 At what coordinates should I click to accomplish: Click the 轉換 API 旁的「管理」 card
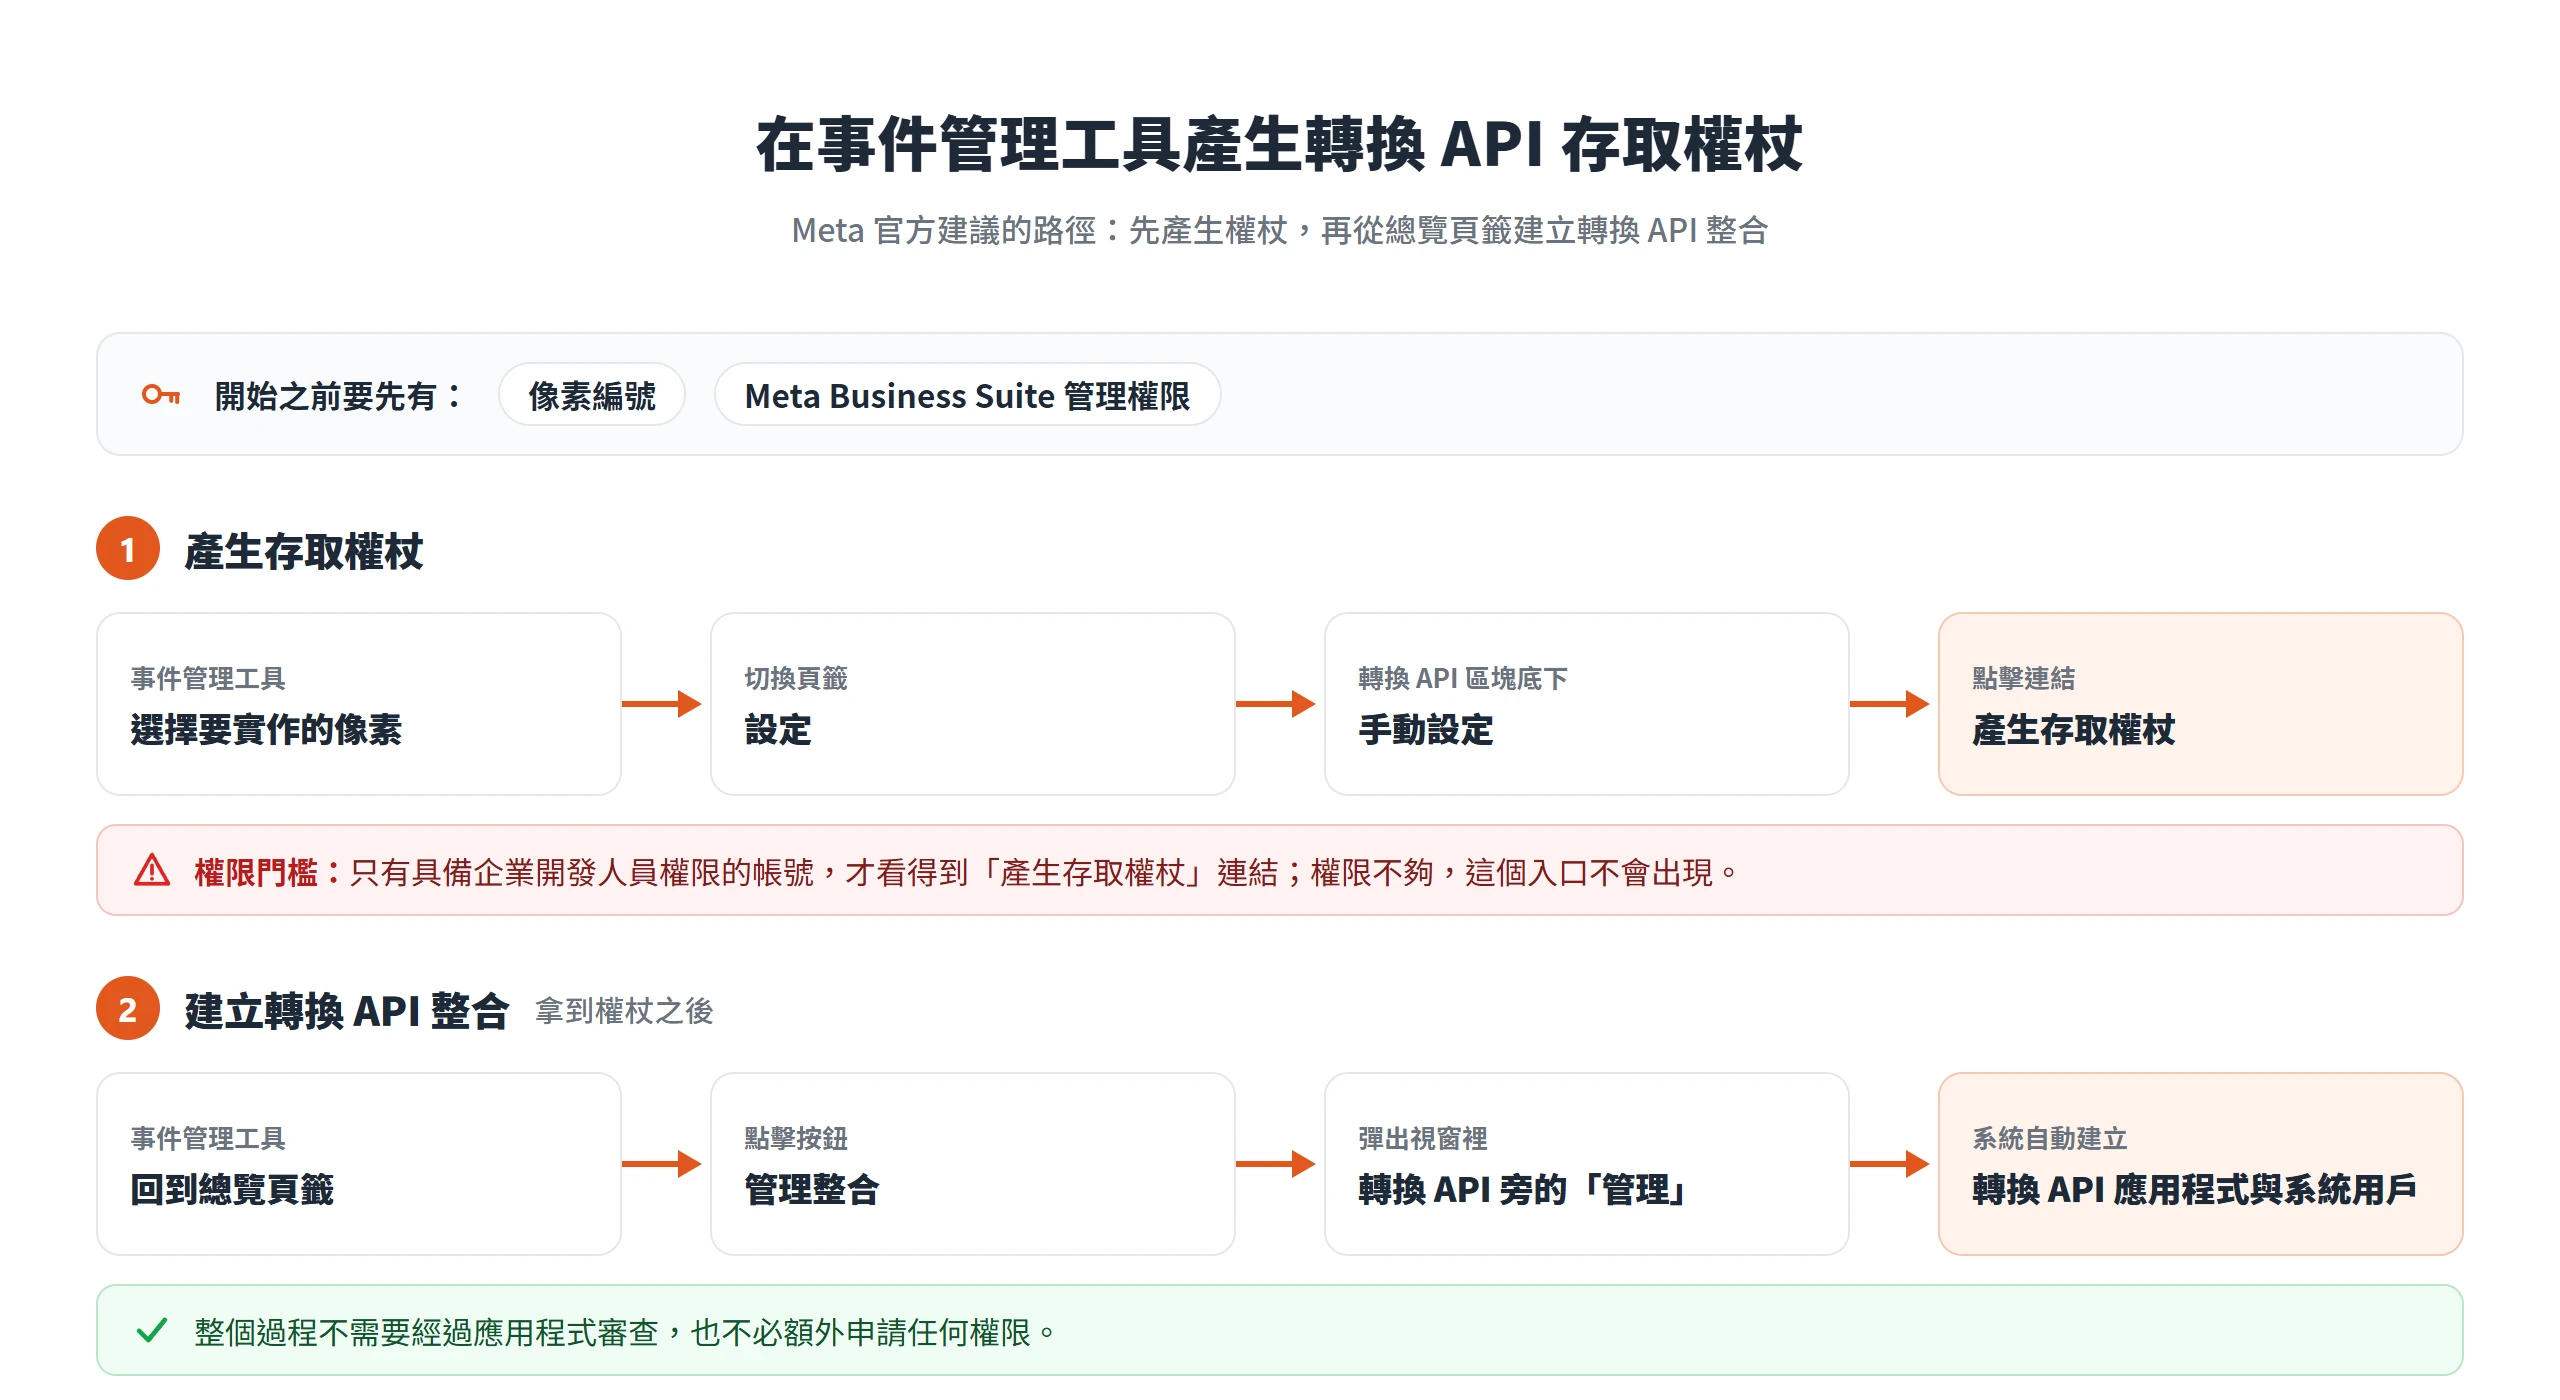[x=1587, y=1164]
